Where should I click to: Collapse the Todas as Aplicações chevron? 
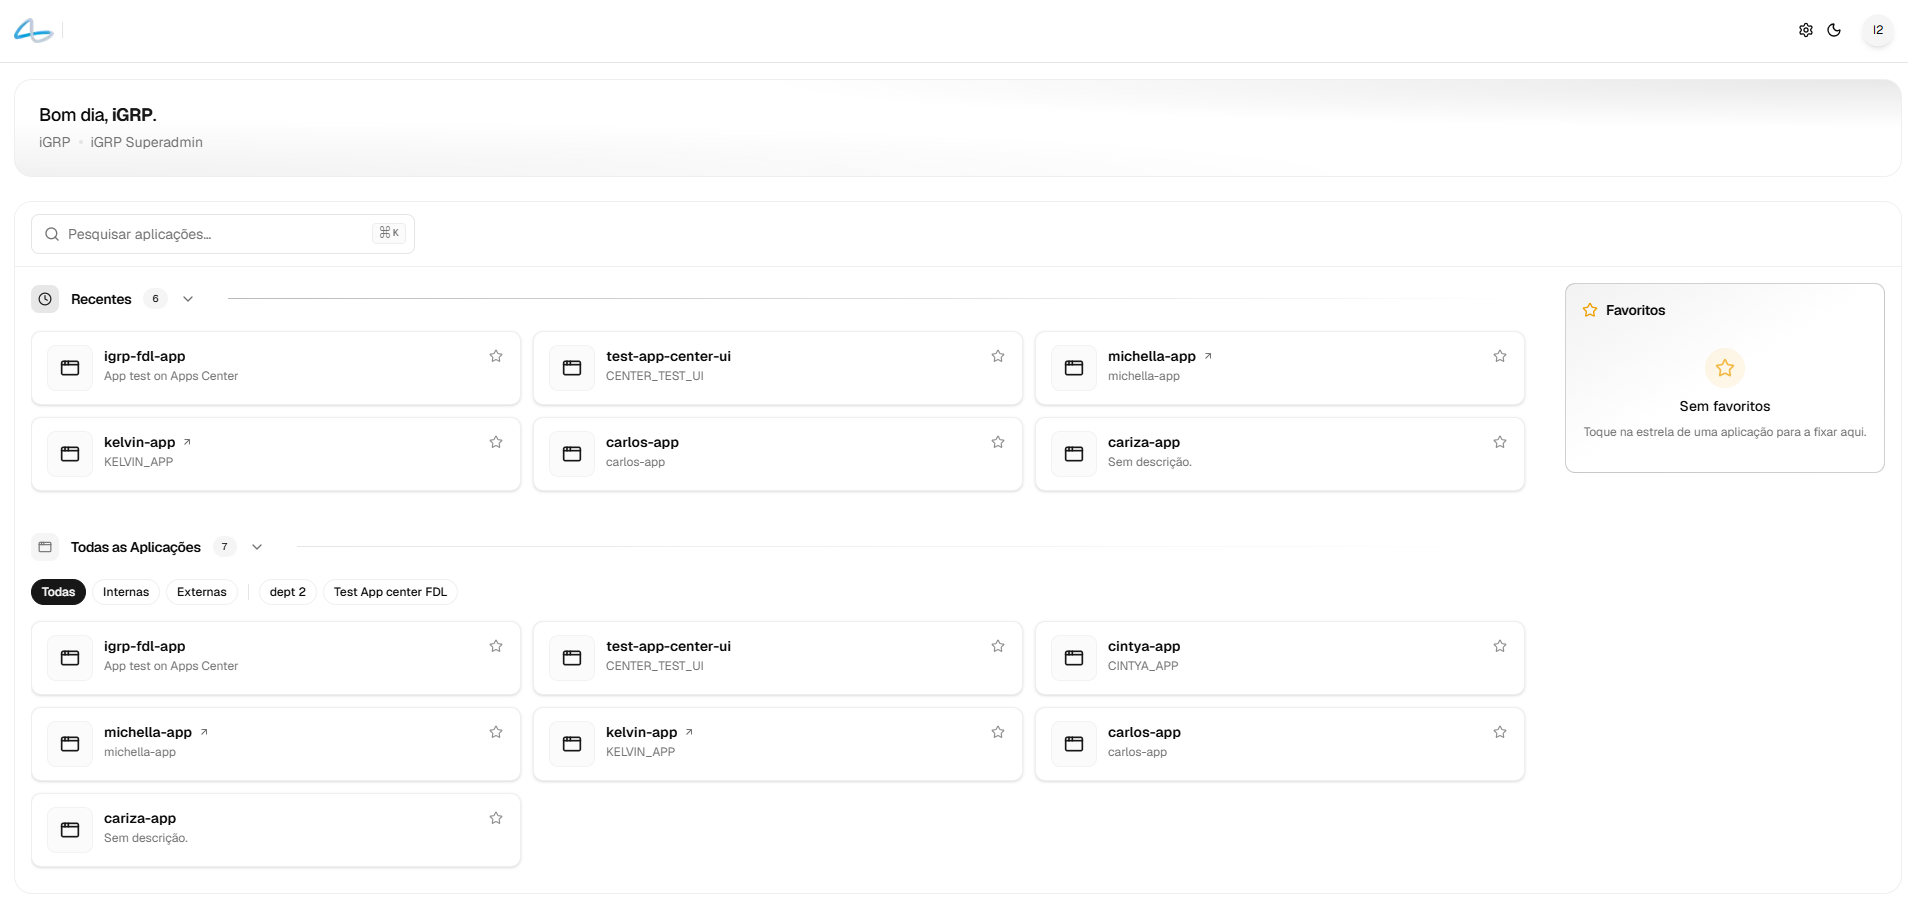click(x=257, y=547)
